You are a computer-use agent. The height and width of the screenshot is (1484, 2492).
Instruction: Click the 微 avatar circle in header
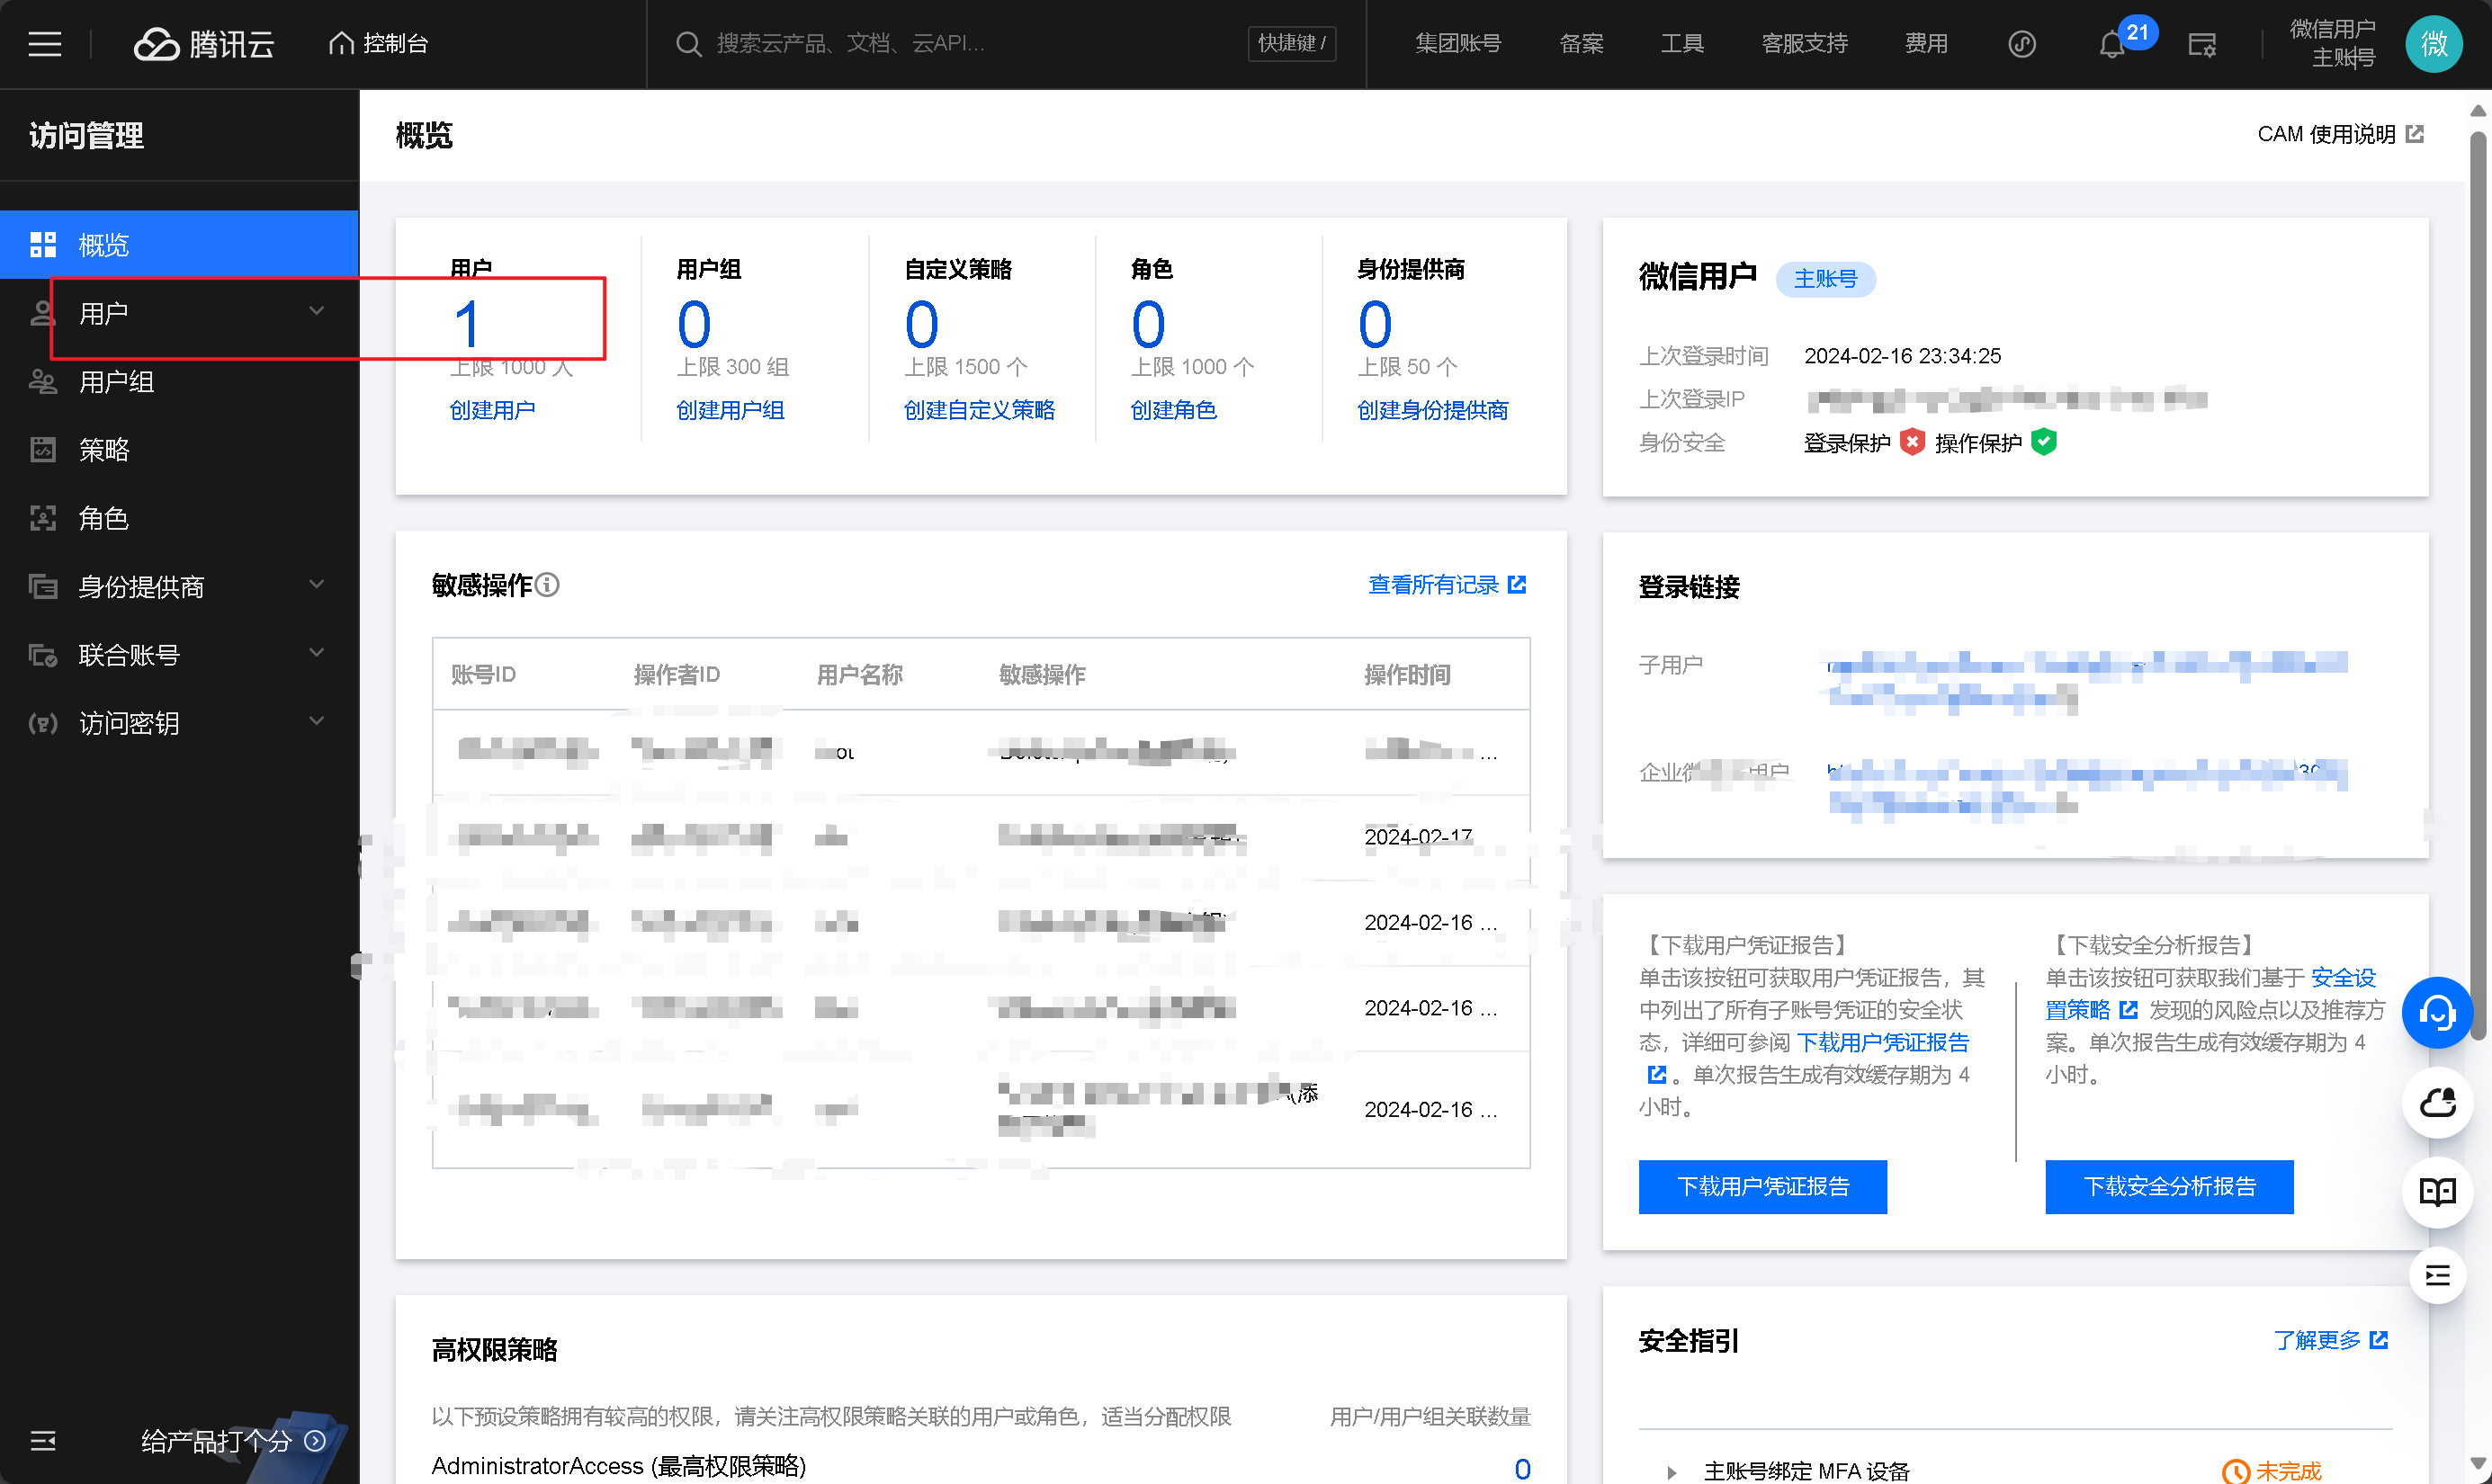point(2433,44)
